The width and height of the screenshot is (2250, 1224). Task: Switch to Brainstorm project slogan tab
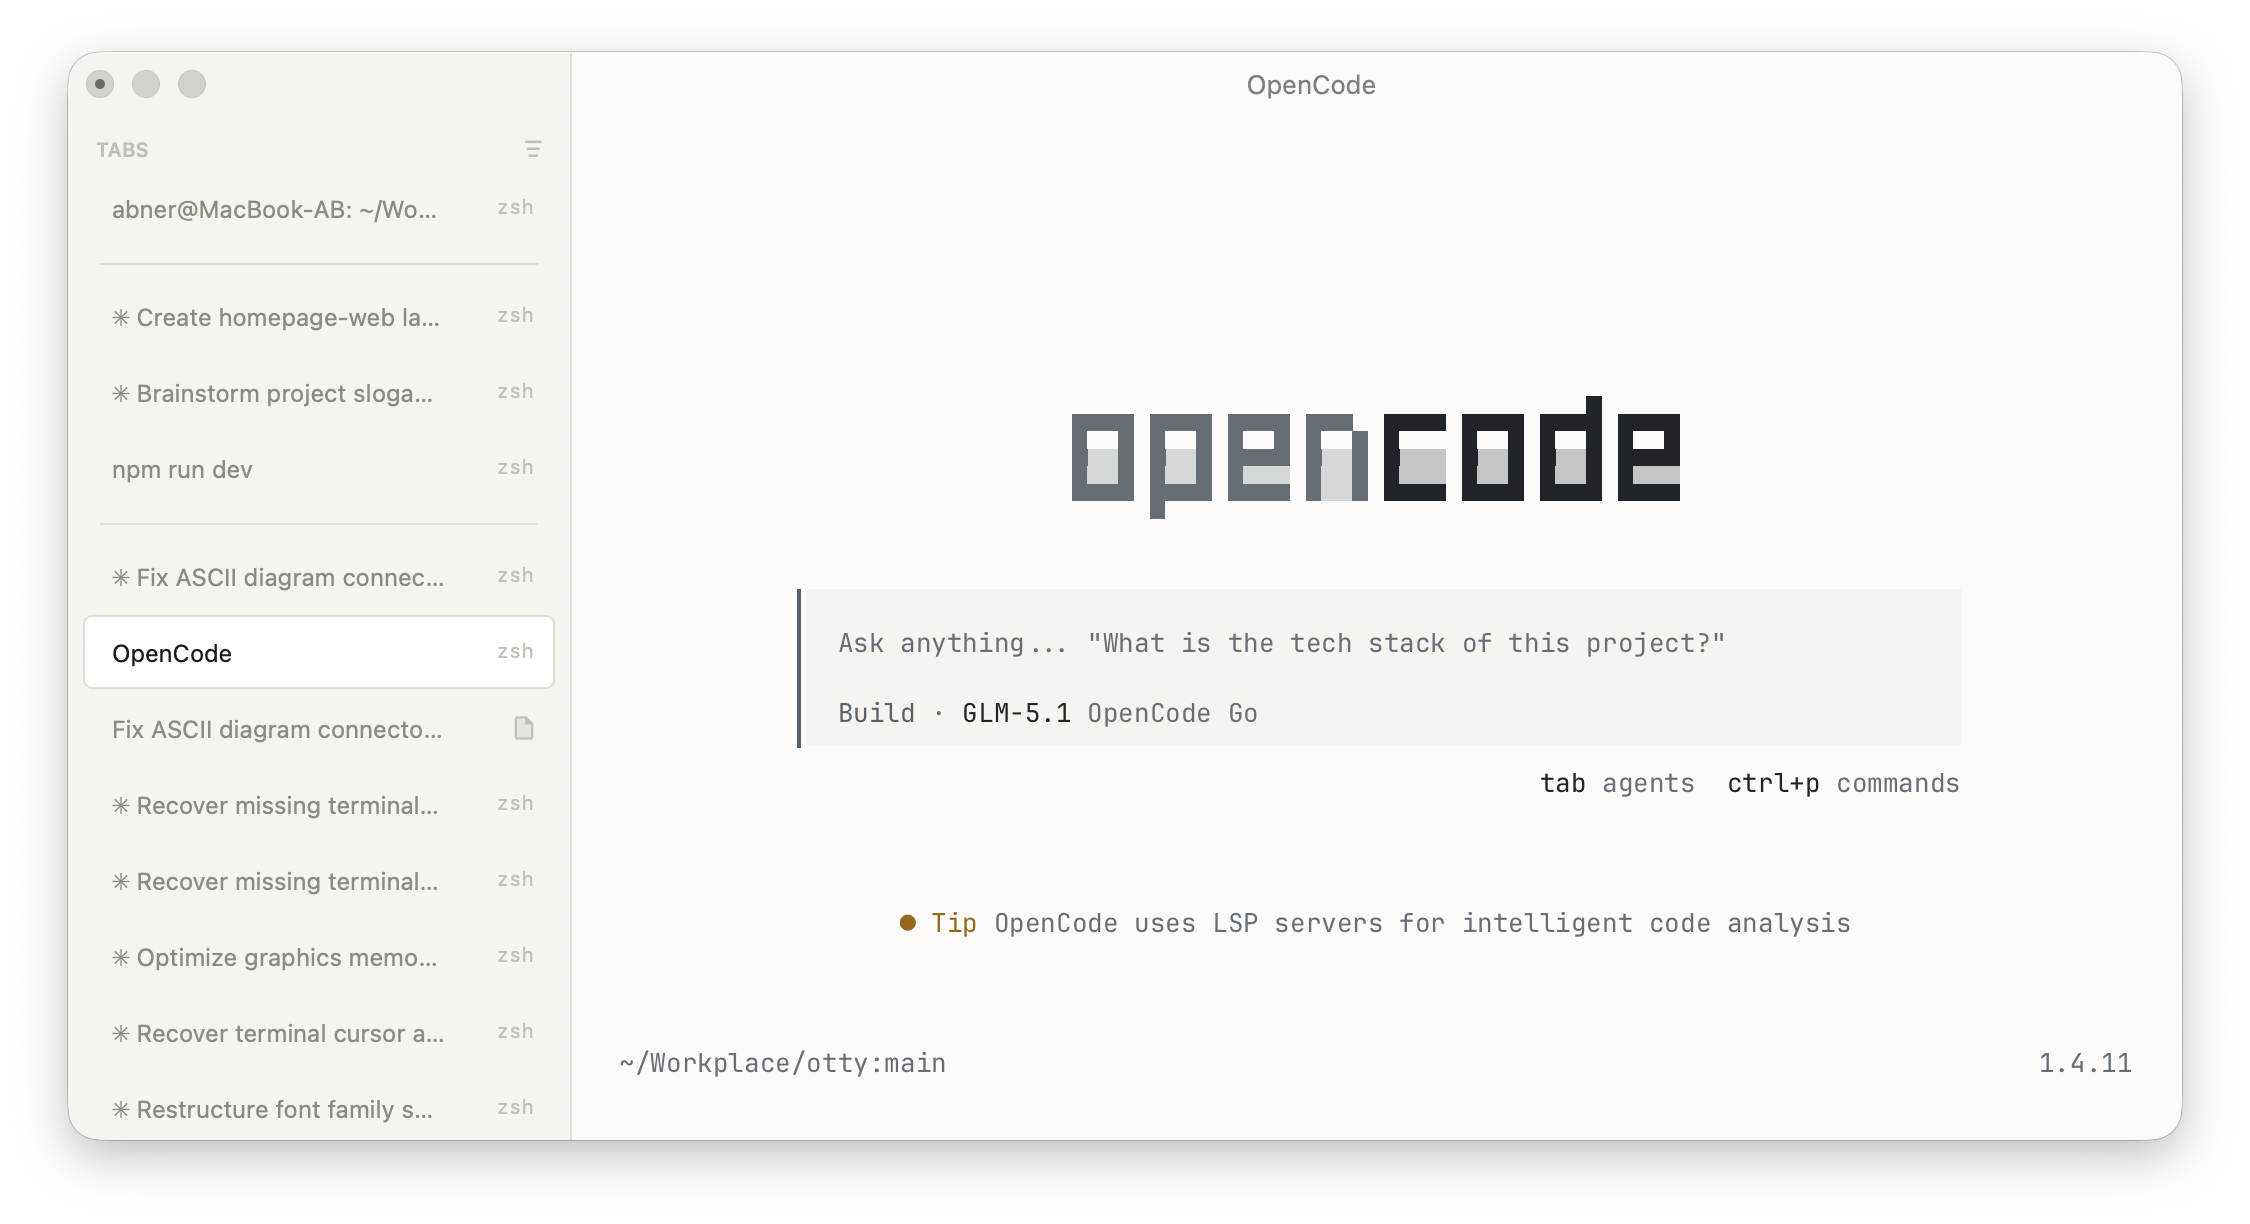click(319, 393)
